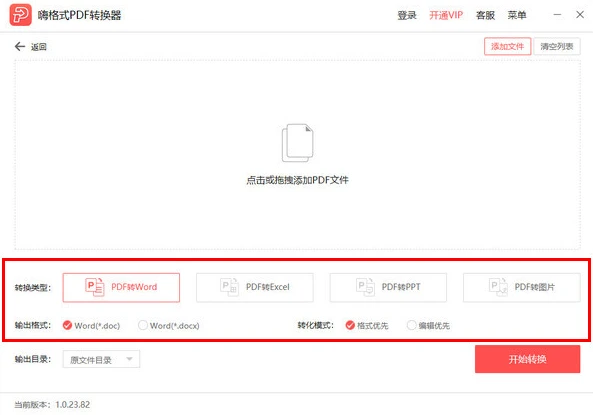Click the 嗨格式PDF转换器 title text
Image resolution: width=593 pixels, height=415 pixels.
(79, 15)
